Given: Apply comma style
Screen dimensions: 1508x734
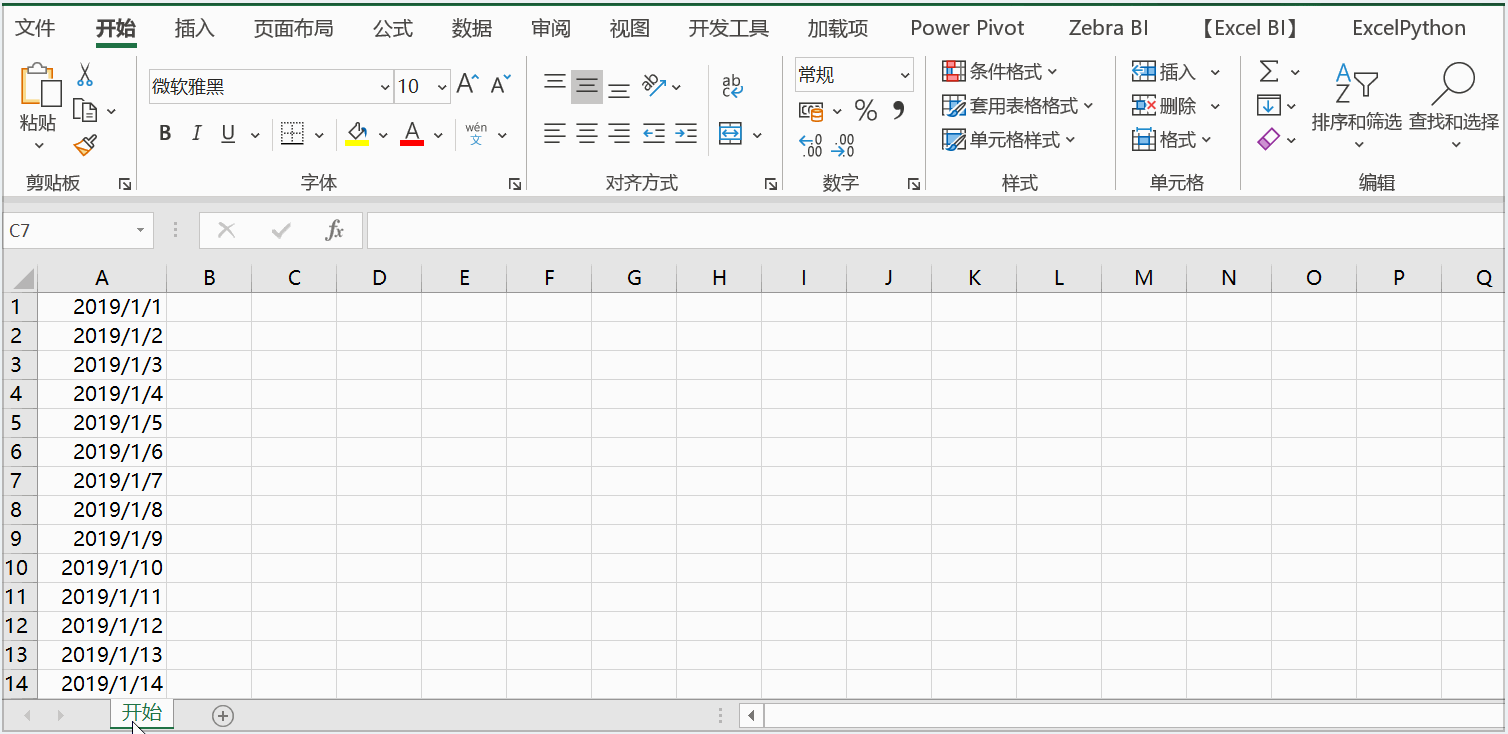Looking at the screenshot, I should 898,109.
